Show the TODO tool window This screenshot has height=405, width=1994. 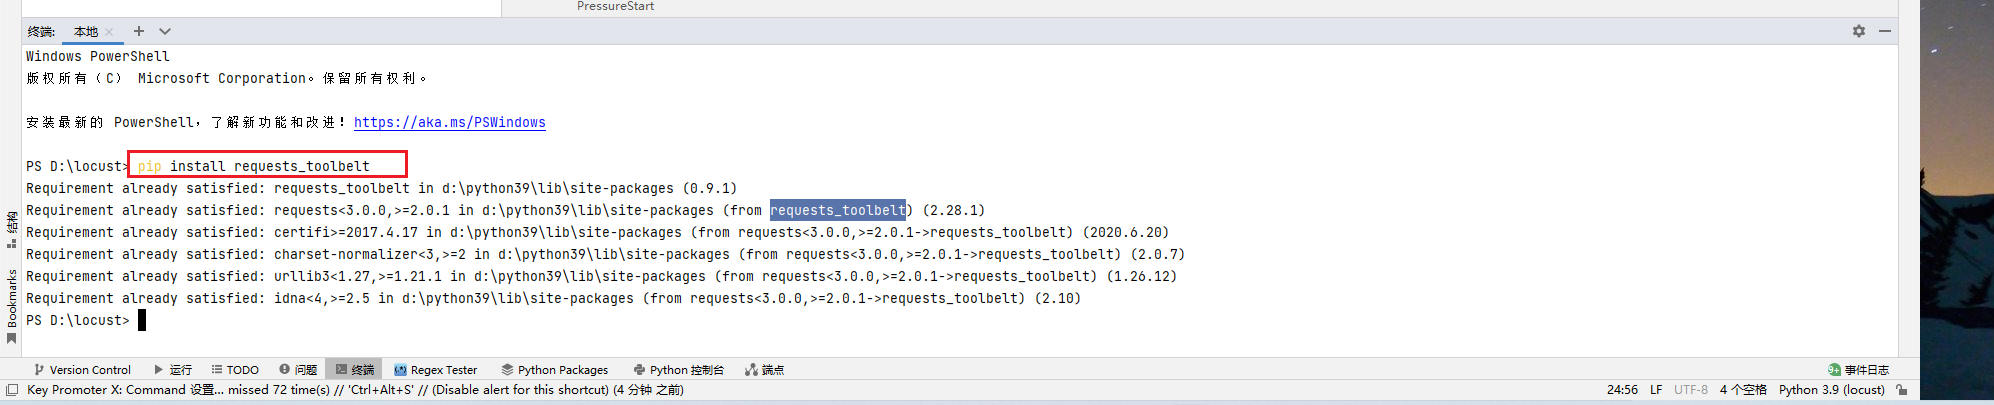click(235, 370)
